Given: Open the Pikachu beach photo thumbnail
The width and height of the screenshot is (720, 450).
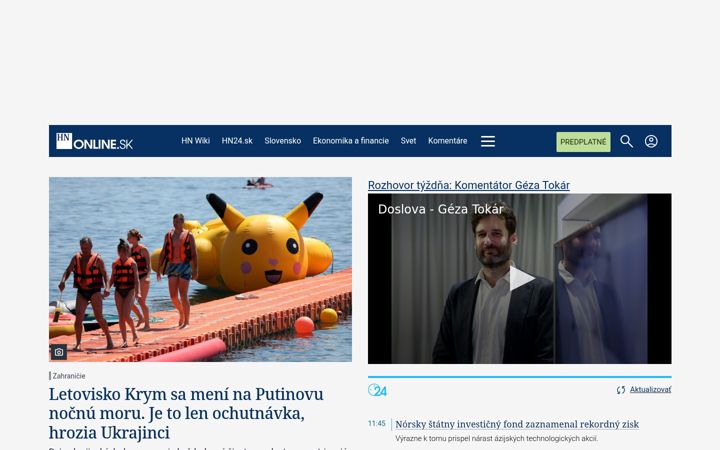Looking at the screenshot, I should pyautogui.click(x=201, y=270).
